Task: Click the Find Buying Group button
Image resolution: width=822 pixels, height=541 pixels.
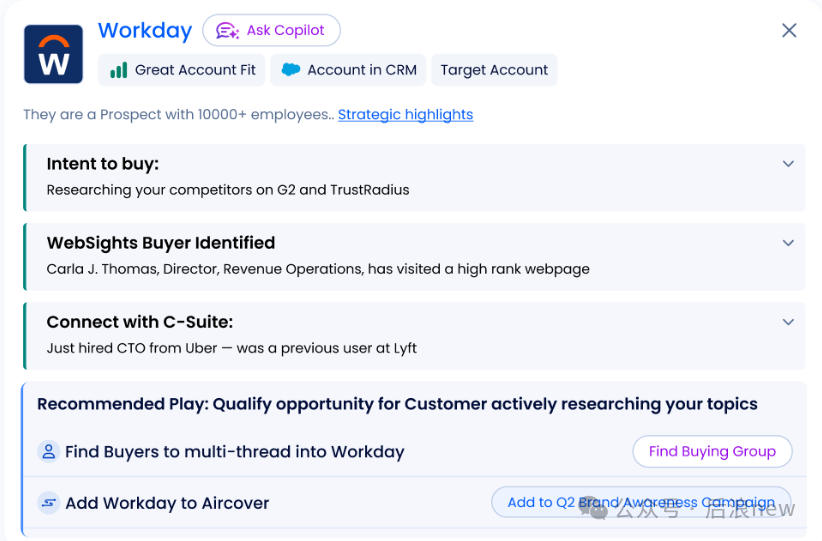Action: point(712,451)
